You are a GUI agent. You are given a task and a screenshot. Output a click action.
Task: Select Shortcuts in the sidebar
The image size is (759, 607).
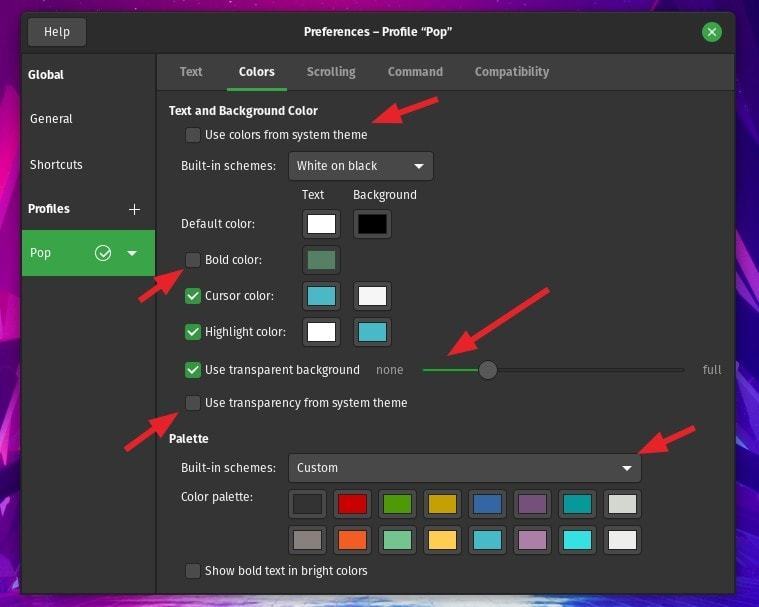tap(57, 165)
